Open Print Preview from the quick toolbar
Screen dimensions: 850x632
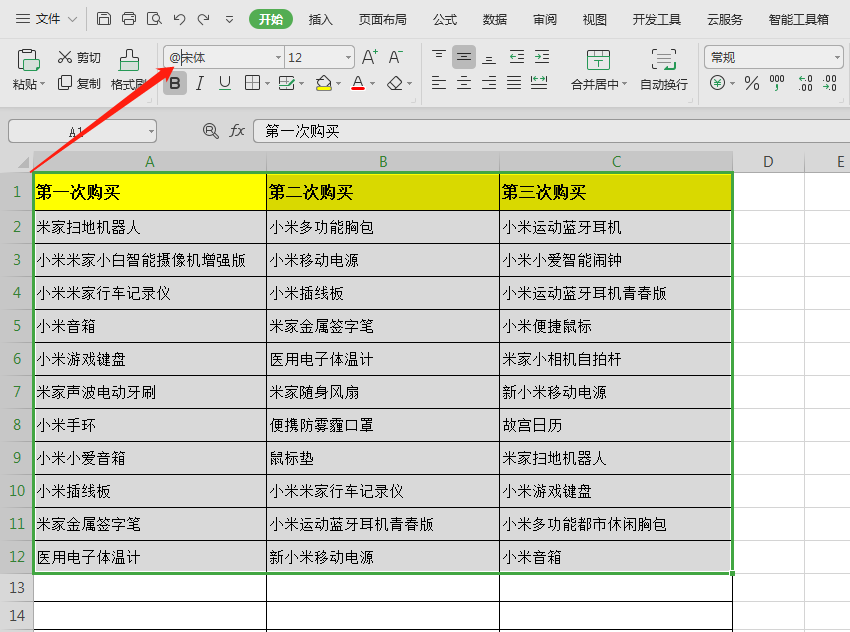pos(154,19)
